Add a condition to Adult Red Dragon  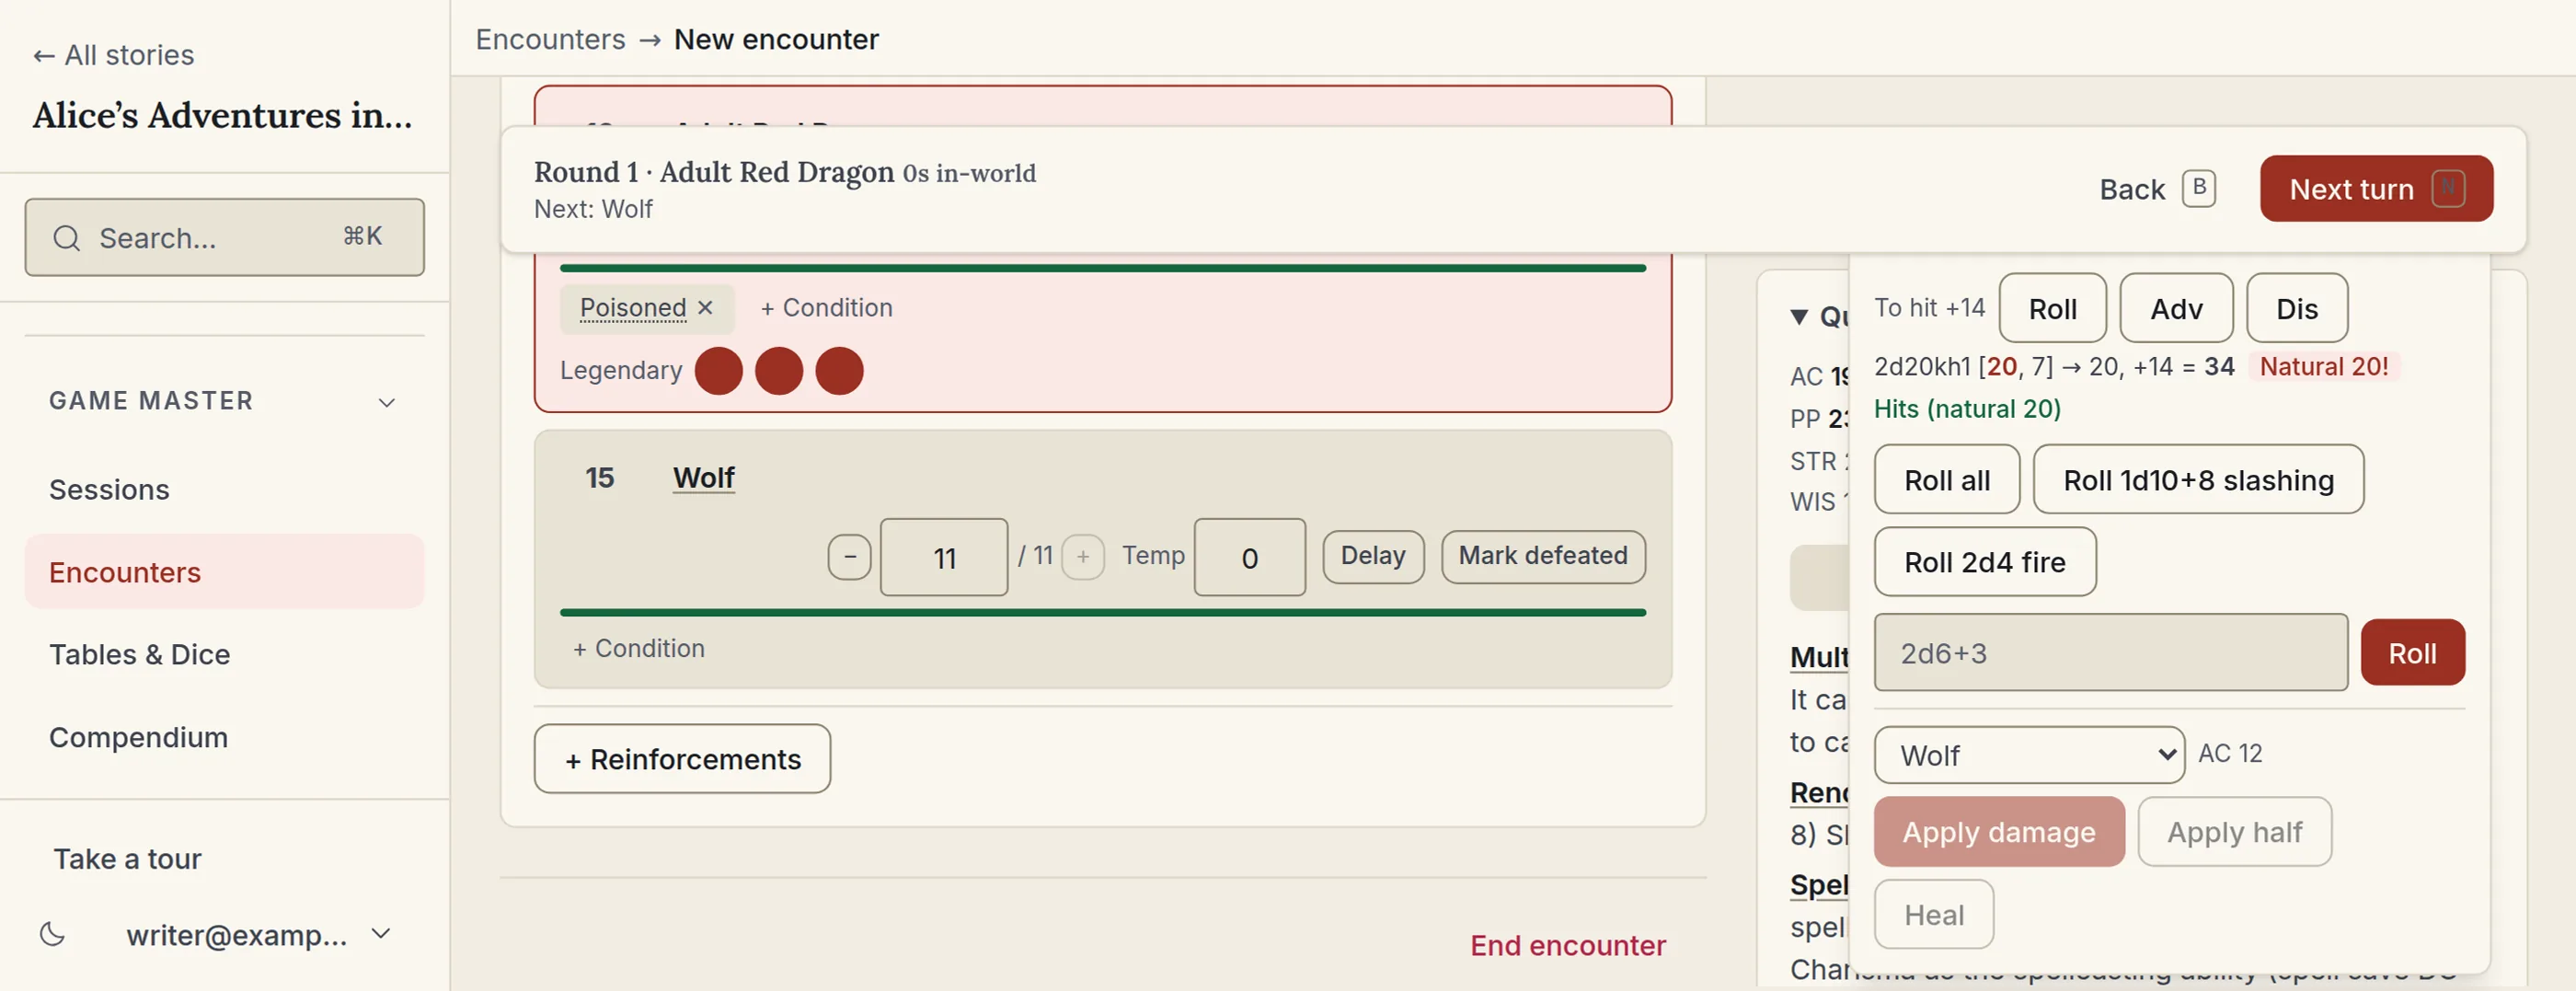pos(826,307)
